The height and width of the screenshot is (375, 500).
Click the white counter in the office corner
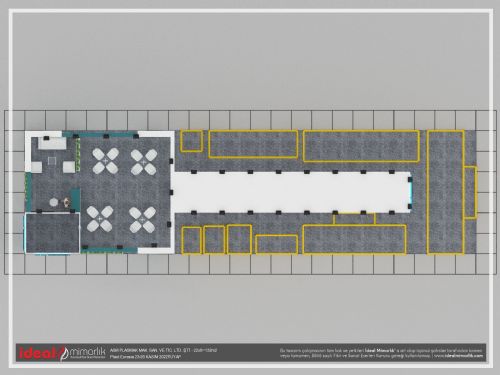coord(52,143)
